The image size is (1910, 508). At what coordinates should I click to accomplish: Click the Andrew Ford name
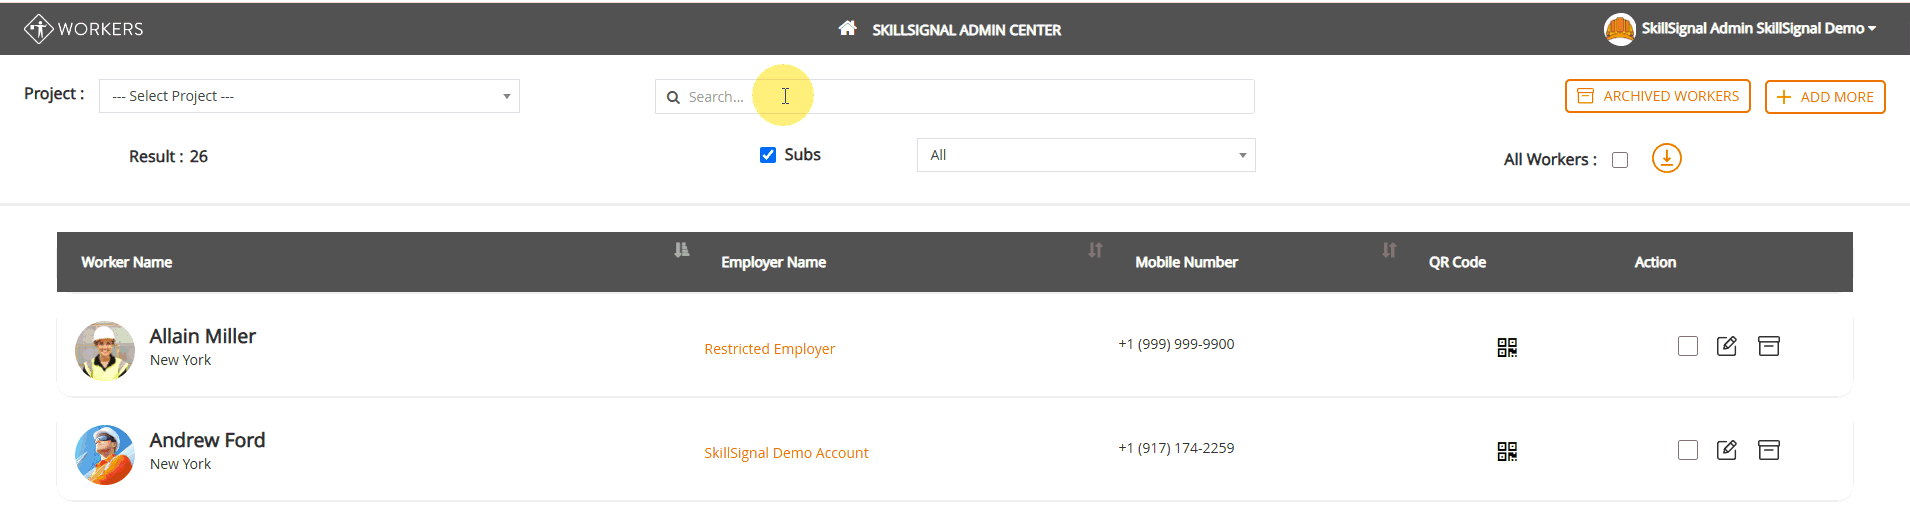pos(207,440)
